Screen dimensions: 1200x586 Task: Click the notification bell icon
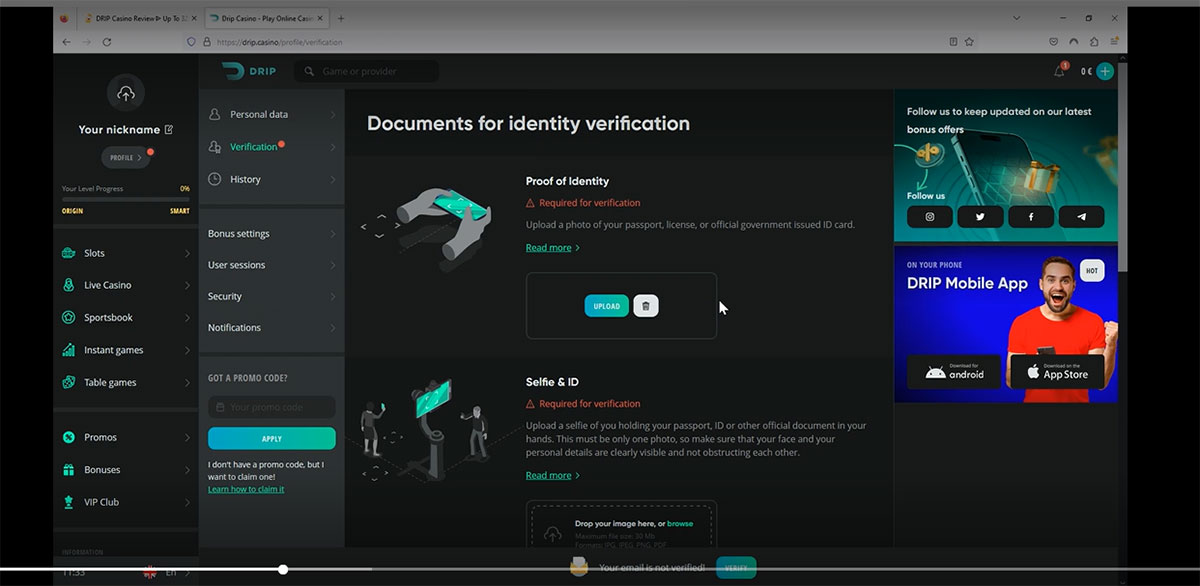pyautogui.click(x=1059, y=70)
